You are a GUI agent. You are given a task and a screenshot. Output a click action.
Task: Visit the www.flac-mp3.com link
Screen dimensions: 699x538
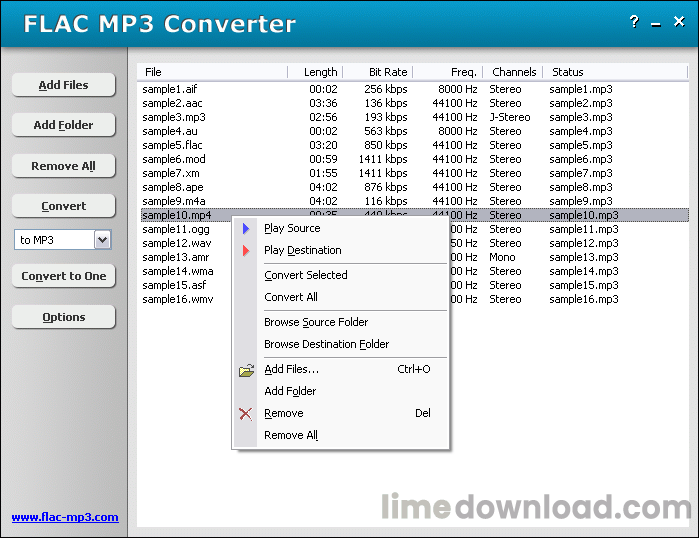point(65,517)
